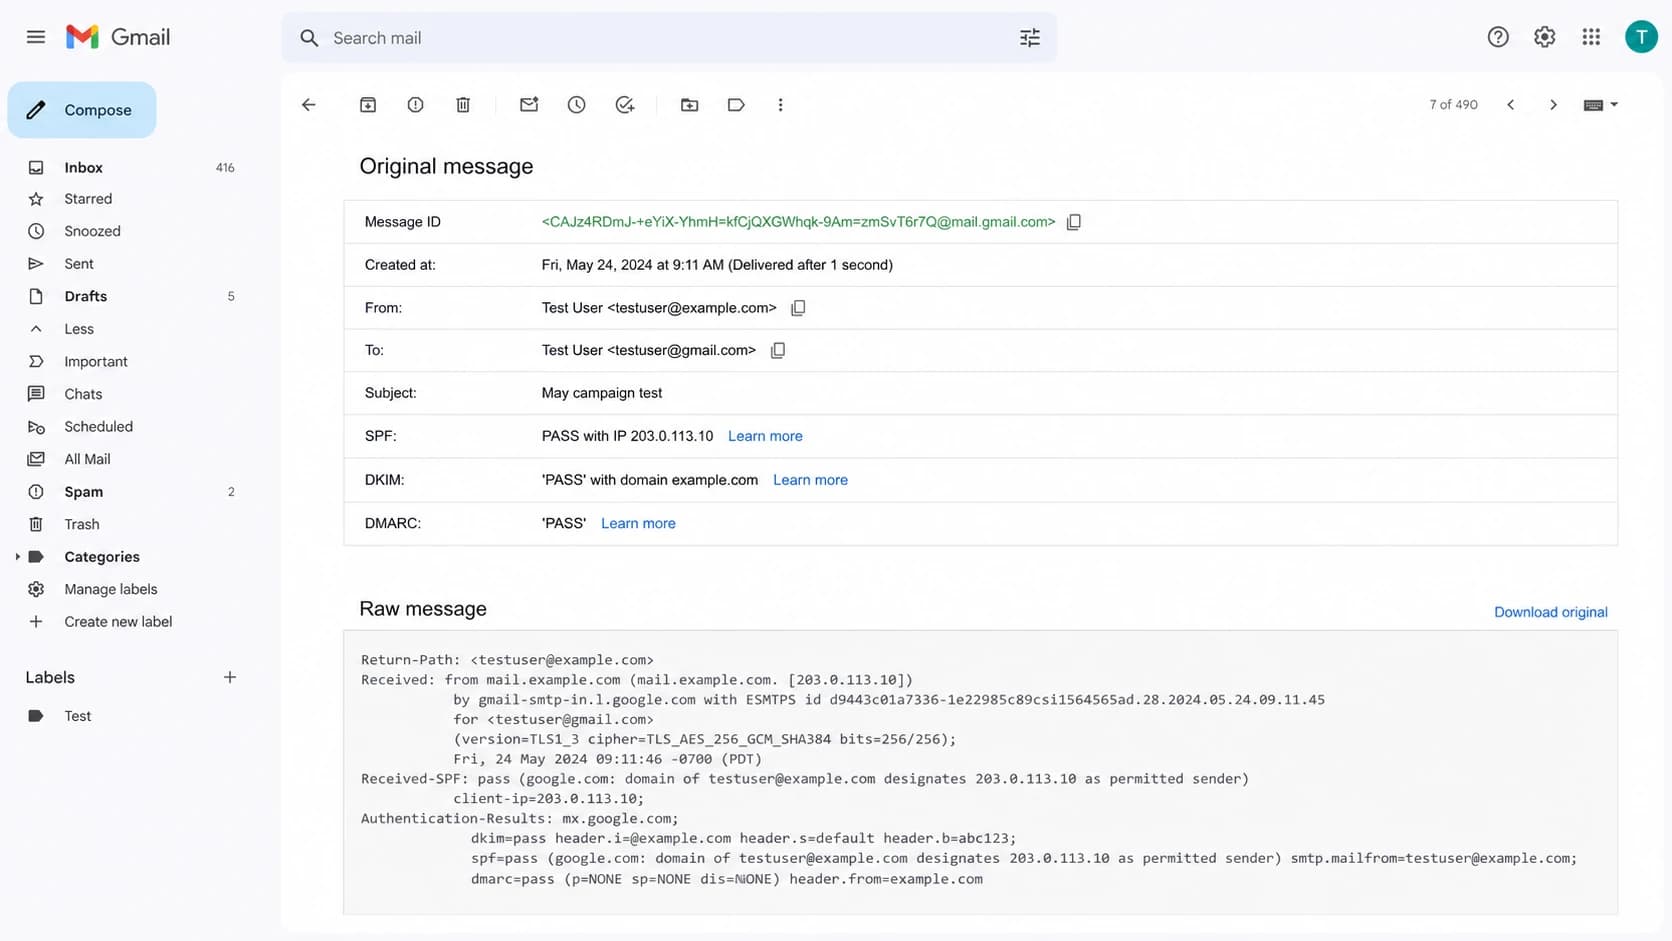This screenshot has width=1672, height=941.
Task: Go to the newer message arrow
Action: 1511,105
